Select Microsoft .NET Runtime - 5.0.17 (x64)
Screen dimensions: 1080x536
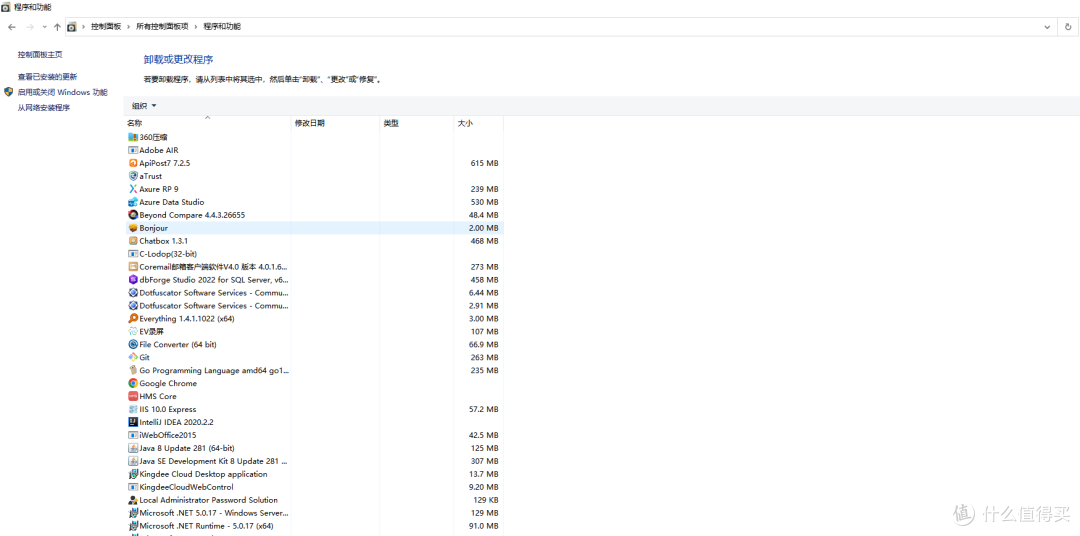[313, 526]
